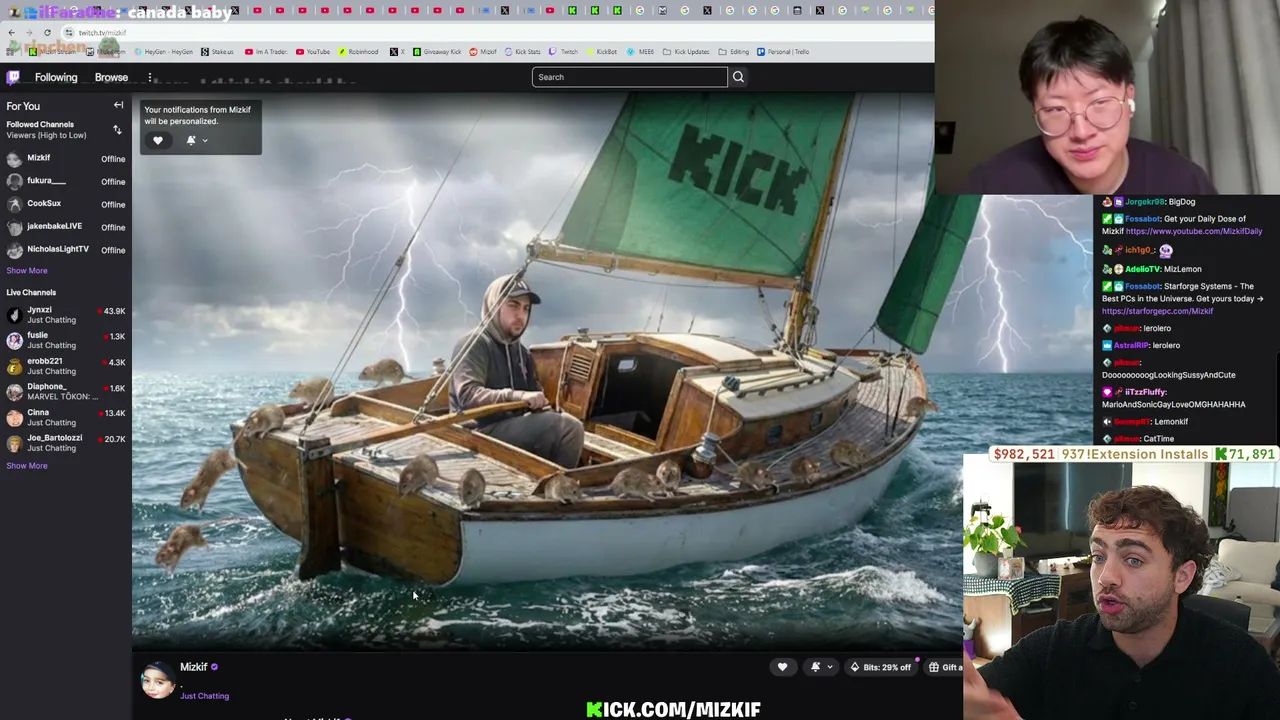Open the Stake.us bookmark
This screenshot has width=1280, height=720.
tap(217, 52)
